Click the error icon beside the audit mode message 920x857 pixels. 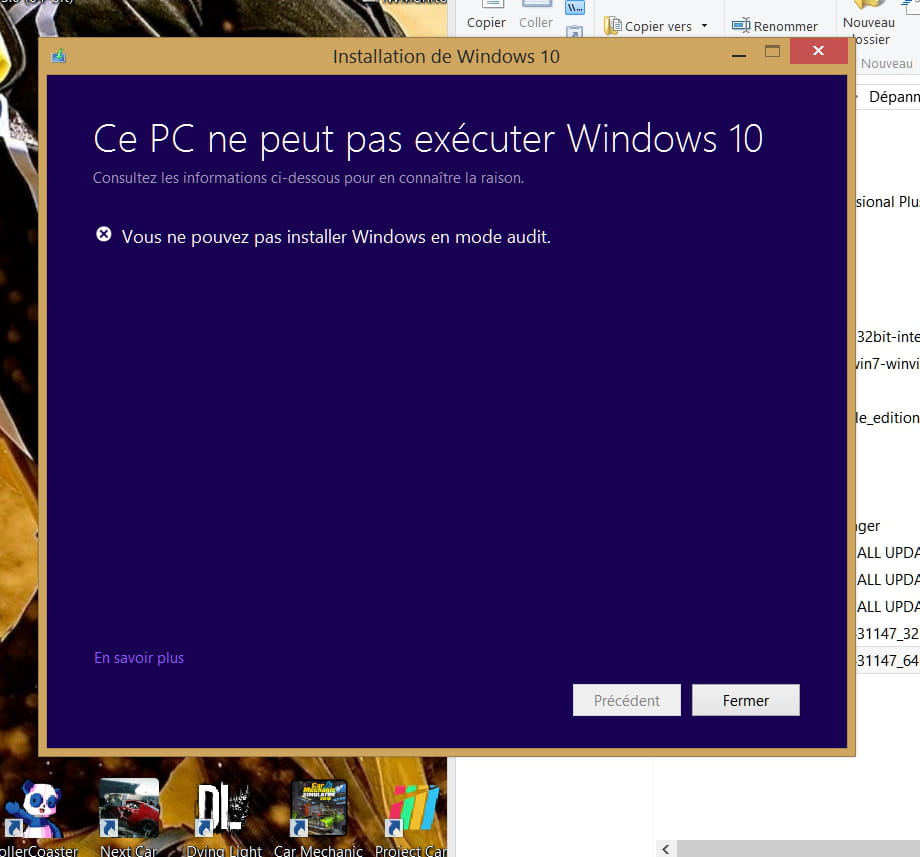(x=104, y=235)
